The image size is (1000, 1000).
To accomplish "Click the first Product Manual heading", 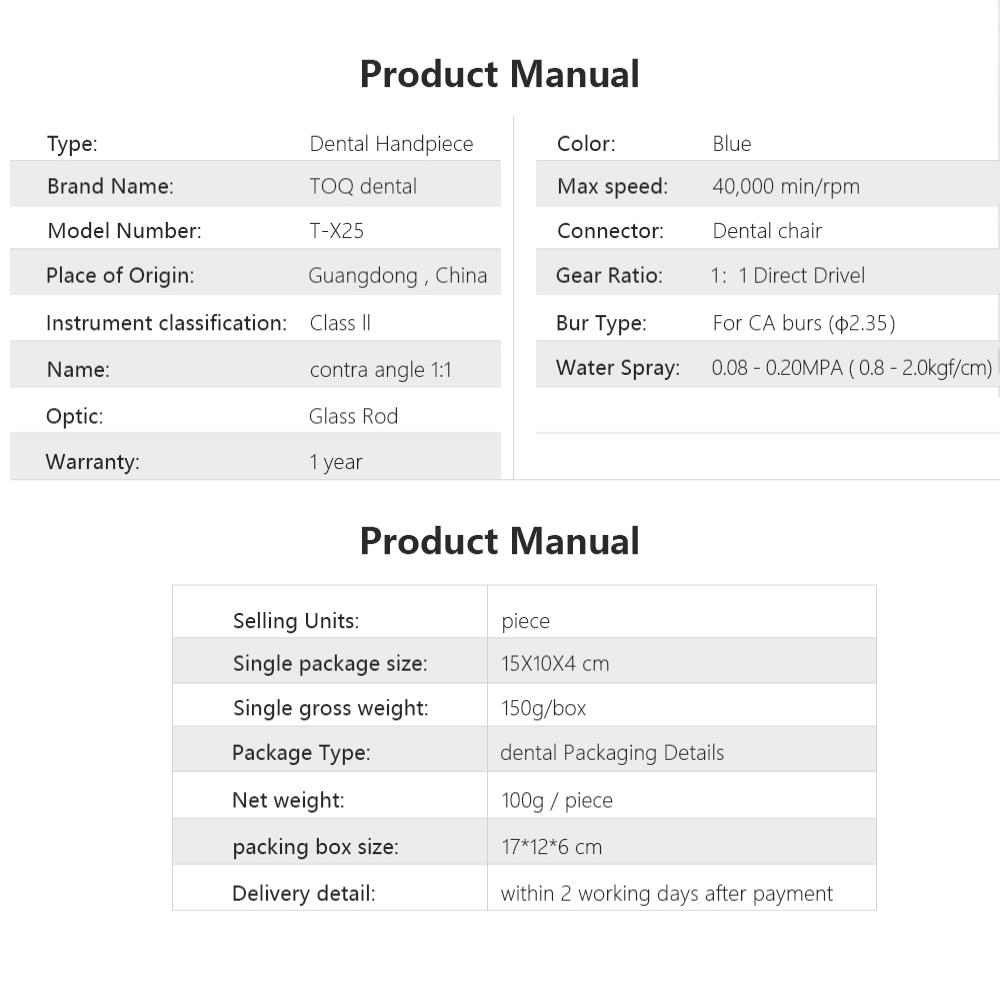I will pyautogui.click(x=499, y=74).
